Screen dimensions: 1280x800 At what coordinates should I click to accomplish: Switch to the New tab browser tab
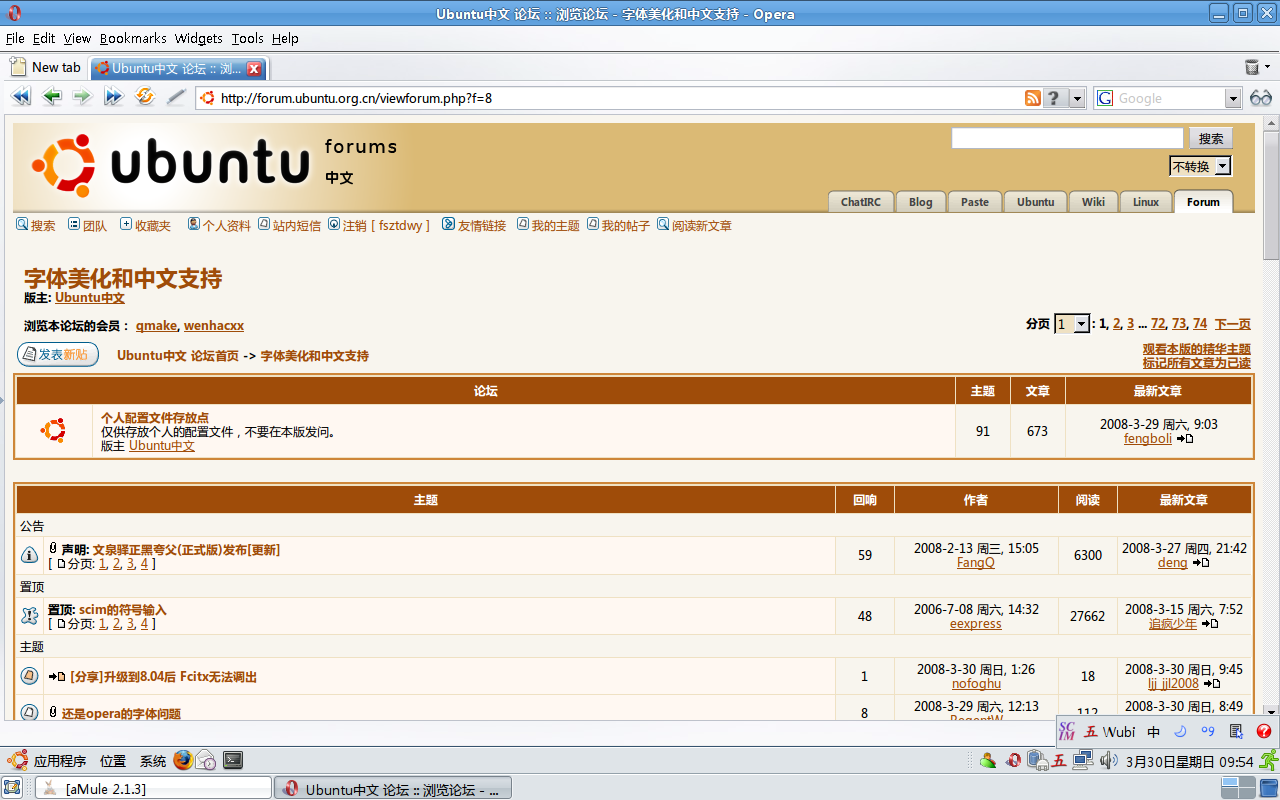46,67
